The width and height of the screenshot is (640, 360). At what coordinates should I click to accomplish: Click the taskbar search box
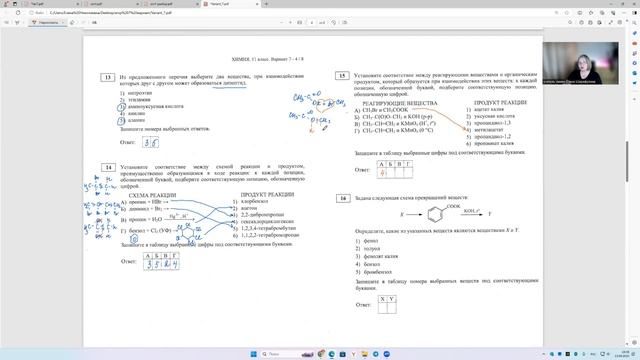287,354
